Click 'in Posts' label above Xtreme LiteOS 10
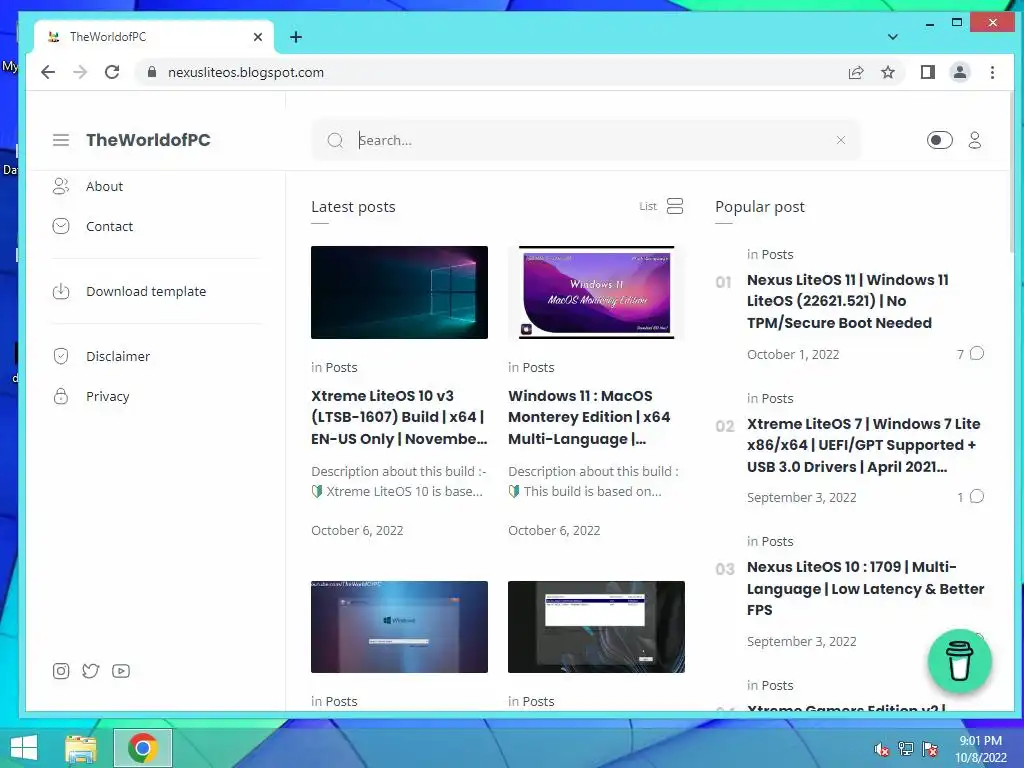The height and width of the screenshot is (768, 1024). (334, 367)
